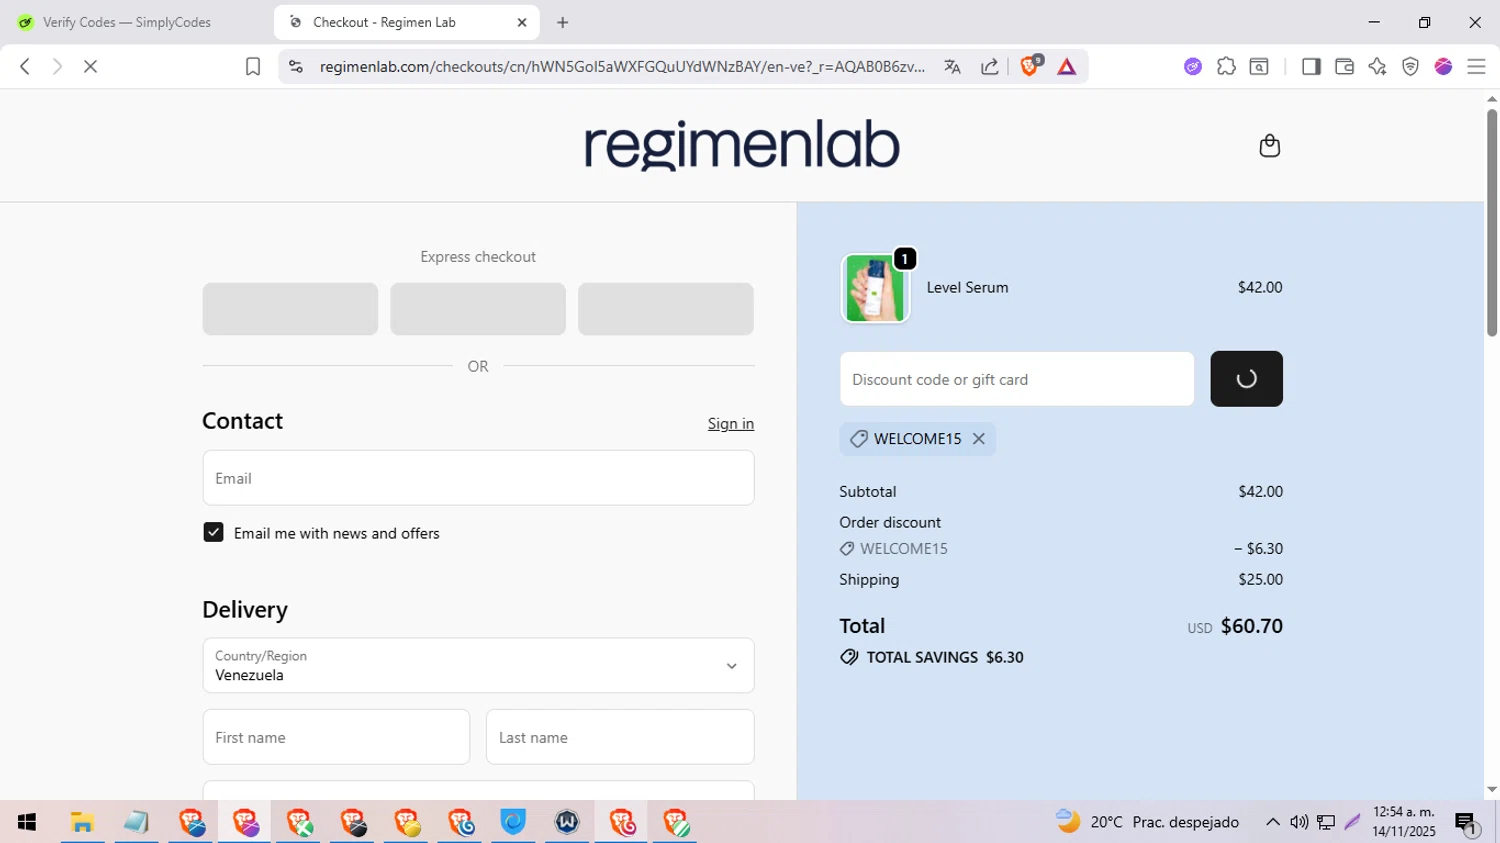Open site information icon in address bar
This screenshot has width=1500, height=843.
pyautogui.click(x=295, y=66)
